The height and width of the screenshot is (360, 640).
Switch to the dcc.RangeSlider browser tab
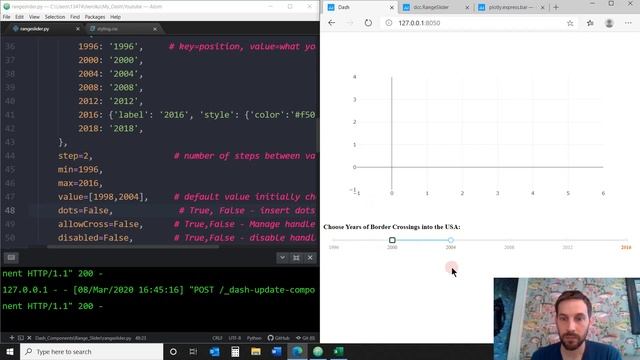point(435,7)
